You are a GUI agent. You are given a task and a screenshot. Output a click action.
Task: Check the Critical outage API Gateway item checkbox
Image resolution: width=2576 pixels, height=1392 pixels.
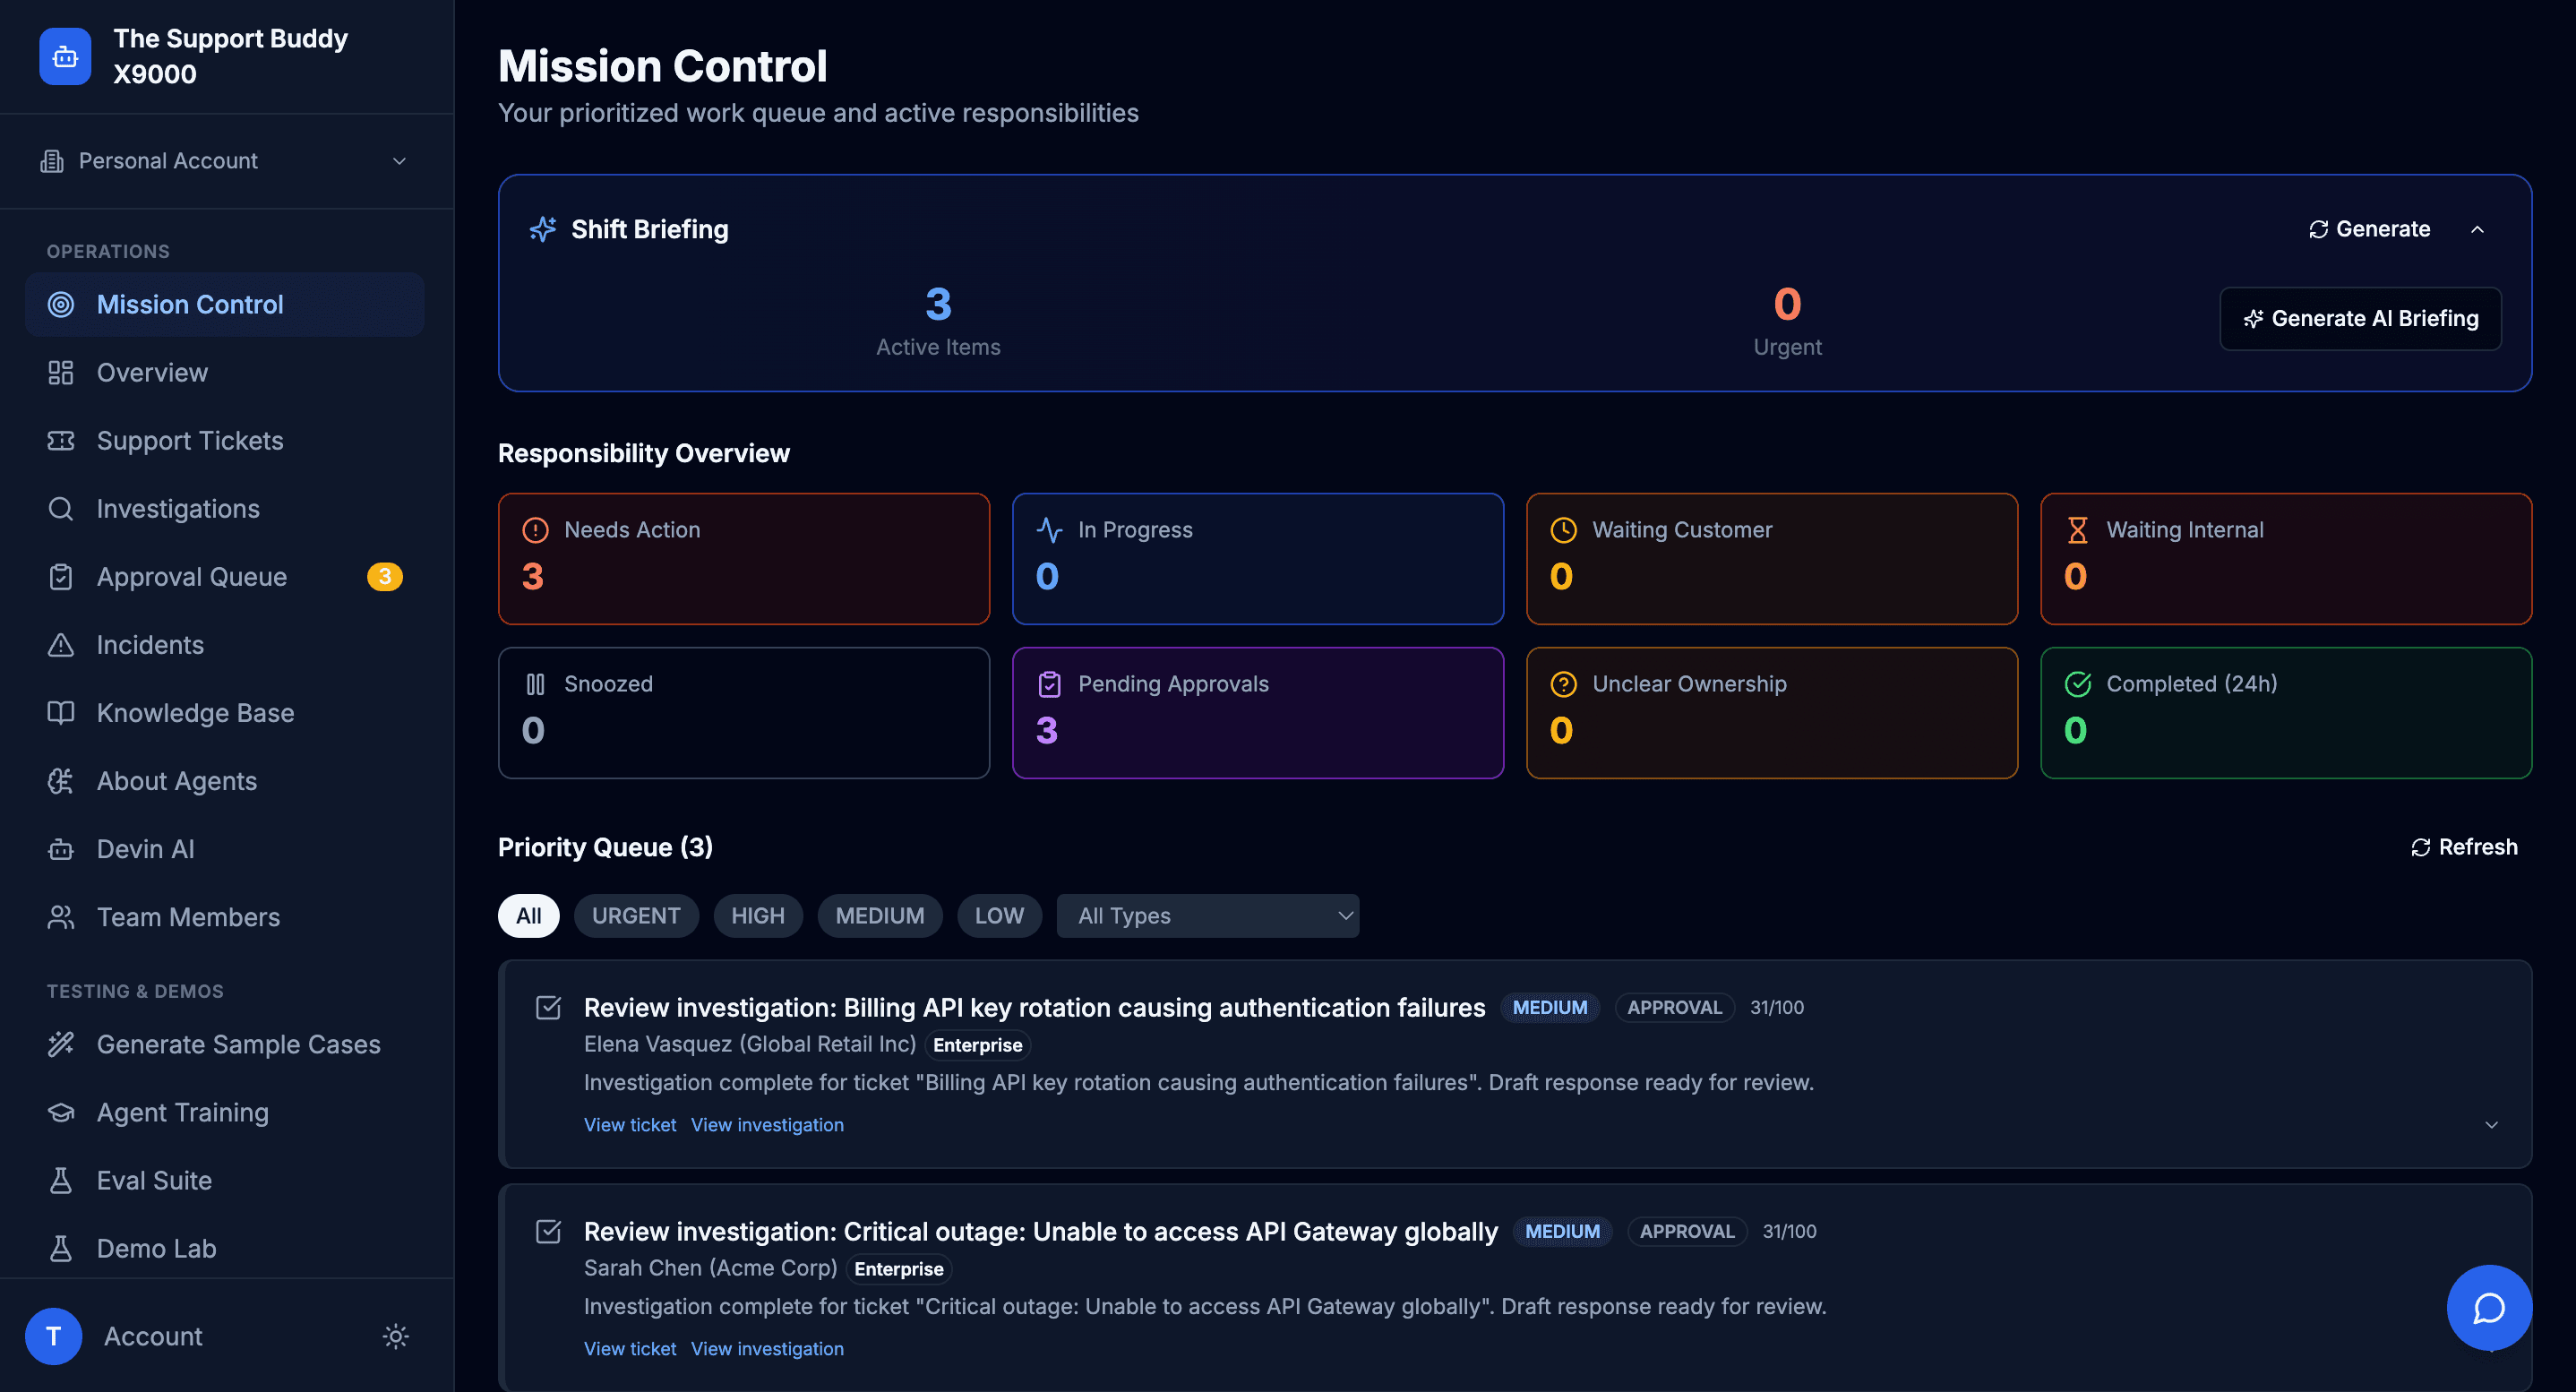(x=548, y=1230)
